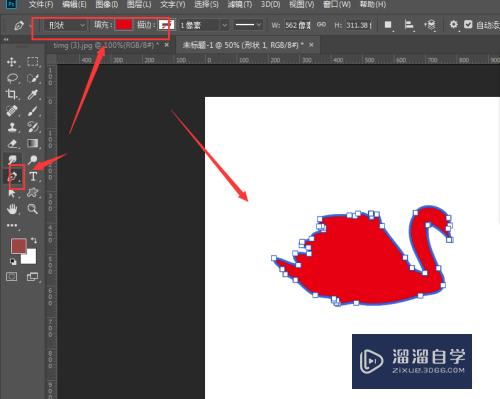Click the red fill color swatch
This screenshot has height=399, width=500.
pos(124,25)
